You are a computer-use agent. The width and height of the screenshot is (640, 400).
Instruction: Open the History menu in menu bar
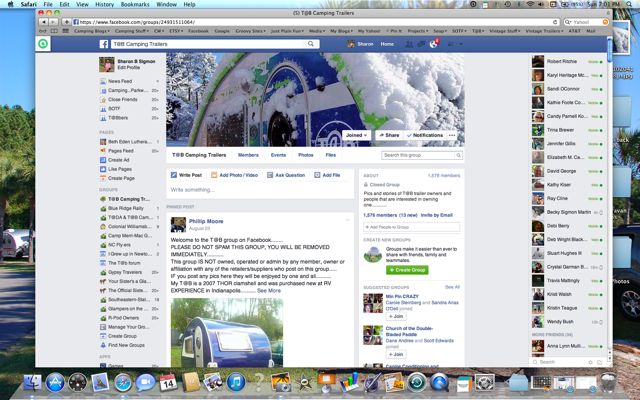pos(104,4)
